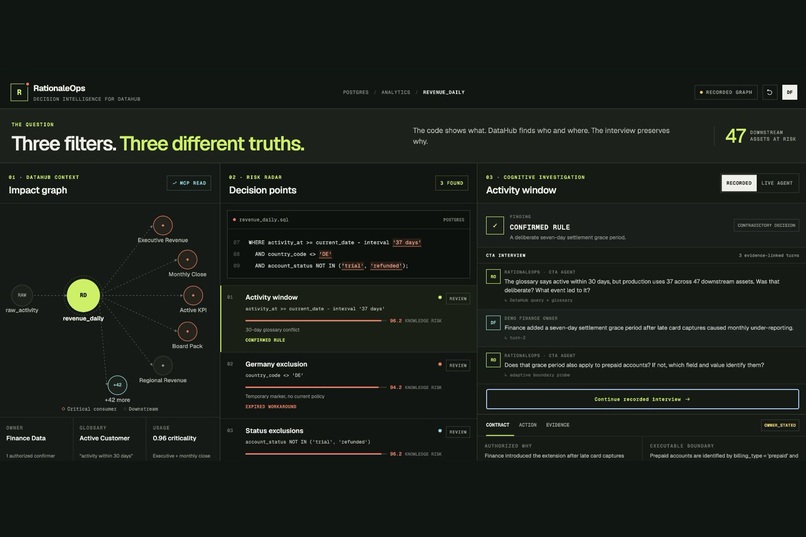Click the 0.96 criticality usage value
Viewport: 806px width, 537px height.
[x=174, y=438]
